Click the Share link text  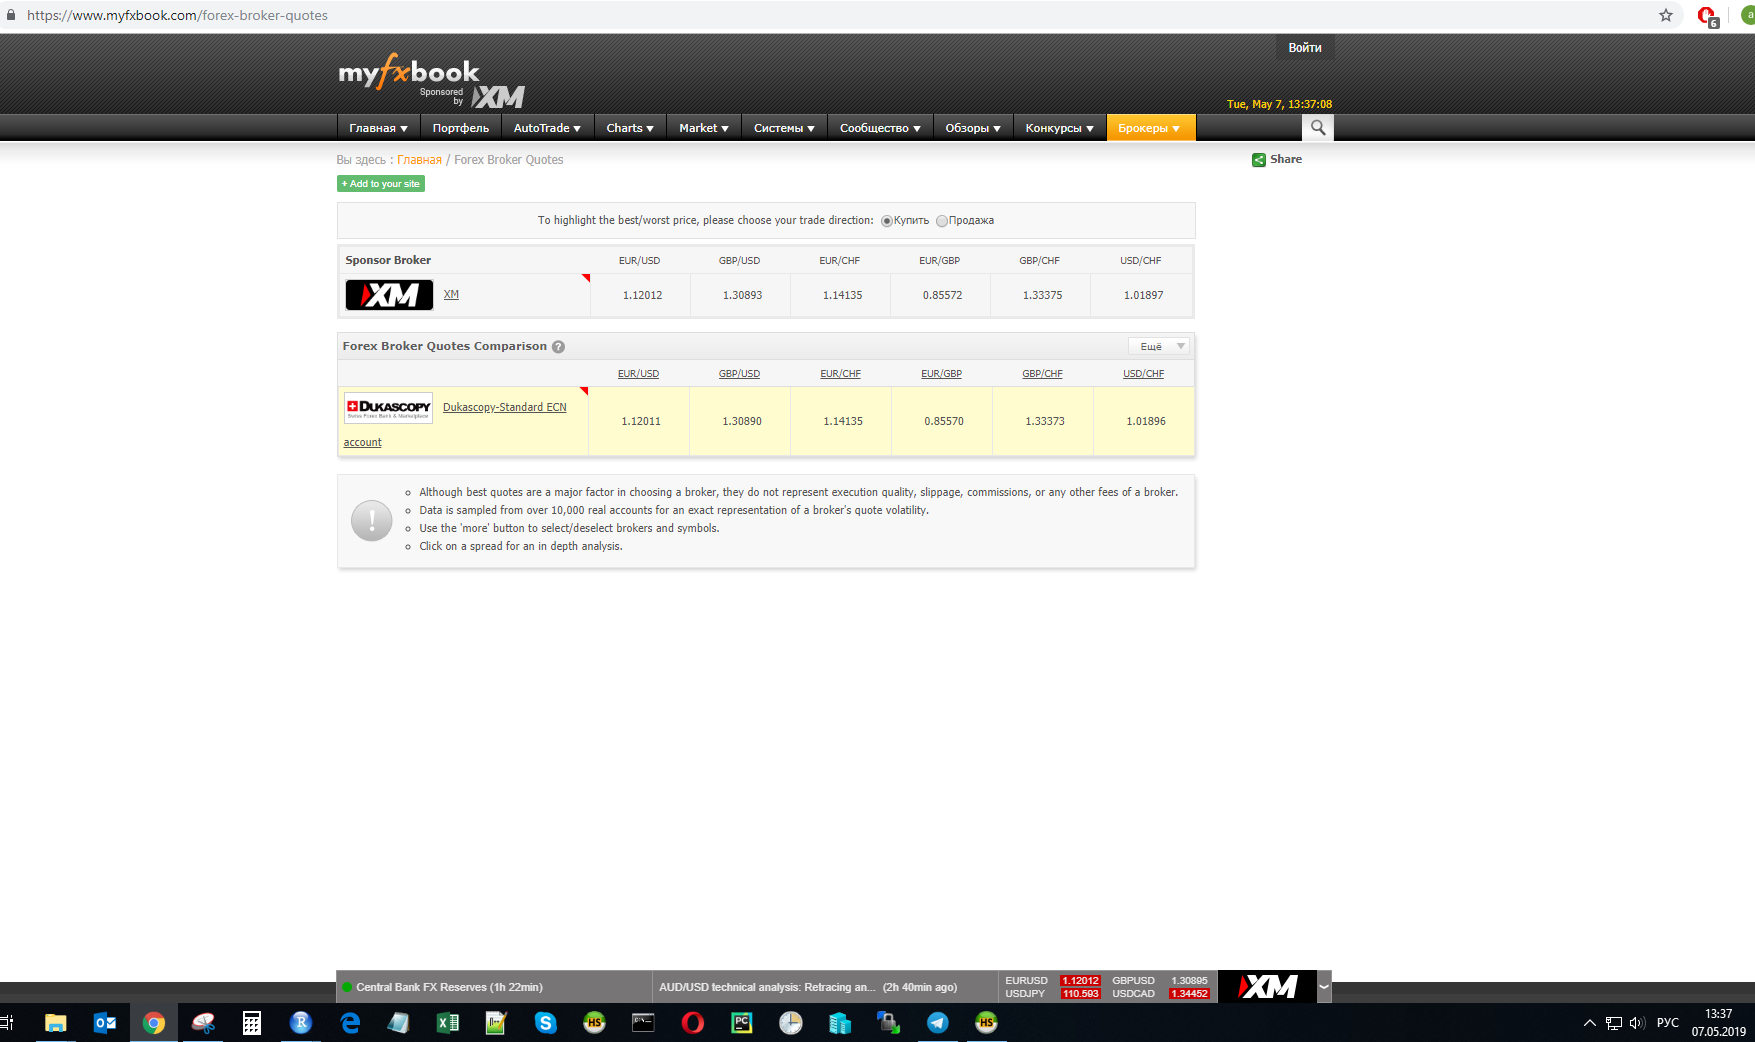click(1286, 160)
